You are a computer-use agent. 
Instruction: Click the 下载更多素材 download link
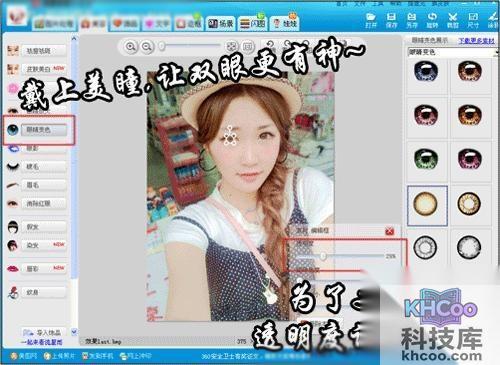pos(476,41)
